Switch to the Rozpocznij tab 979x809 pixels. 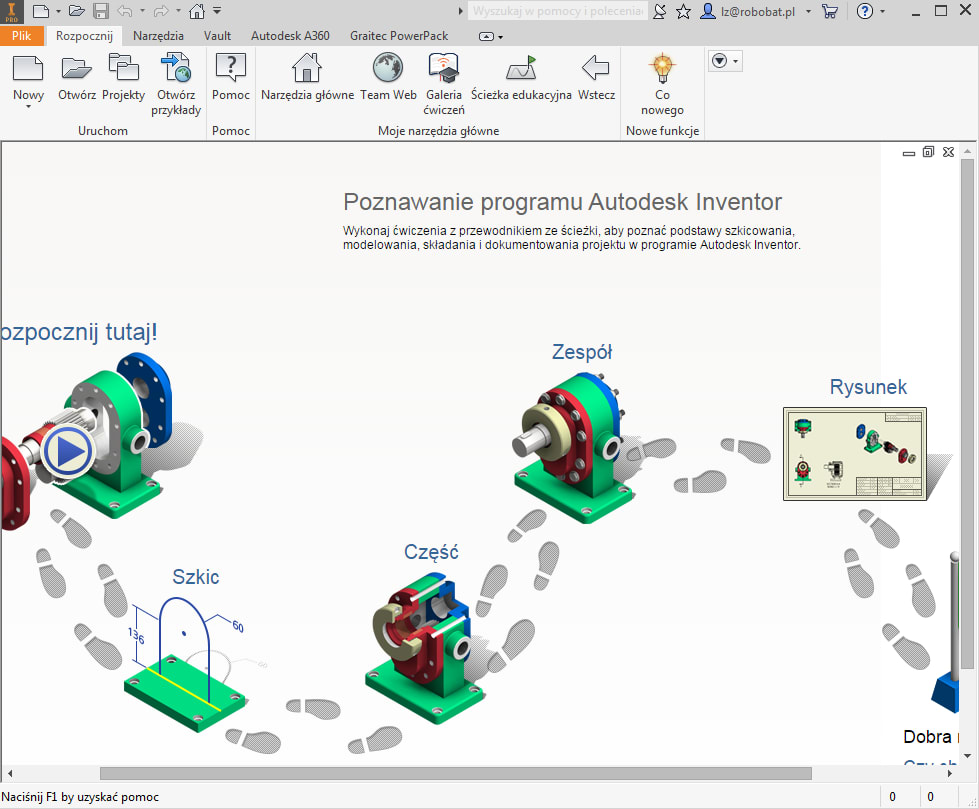click(x=84, y=36)
